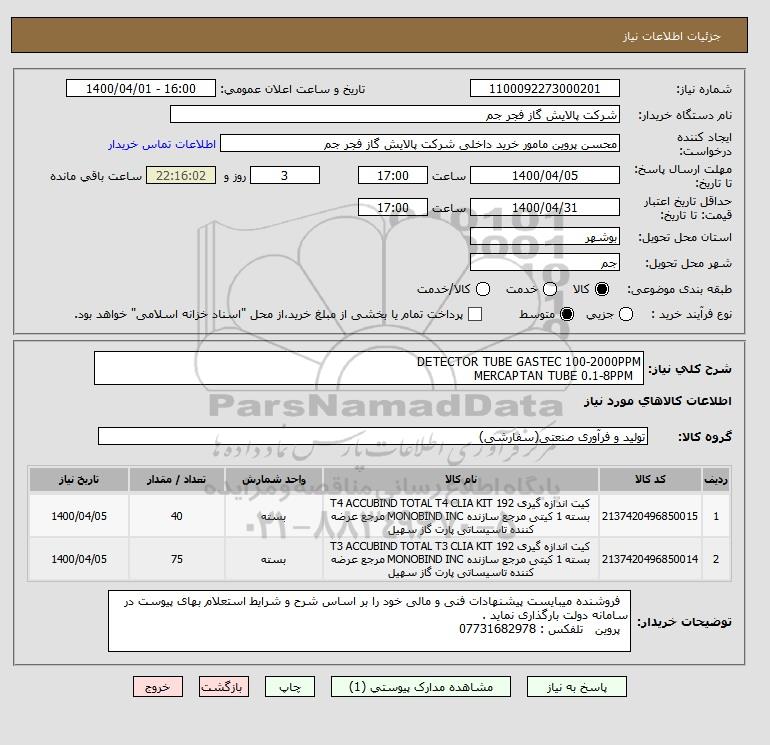Click the اطلاعات کالاهای مورد نیاز heading
The height and width of the screenshot is (745, 770).
(x=658, y=401)
